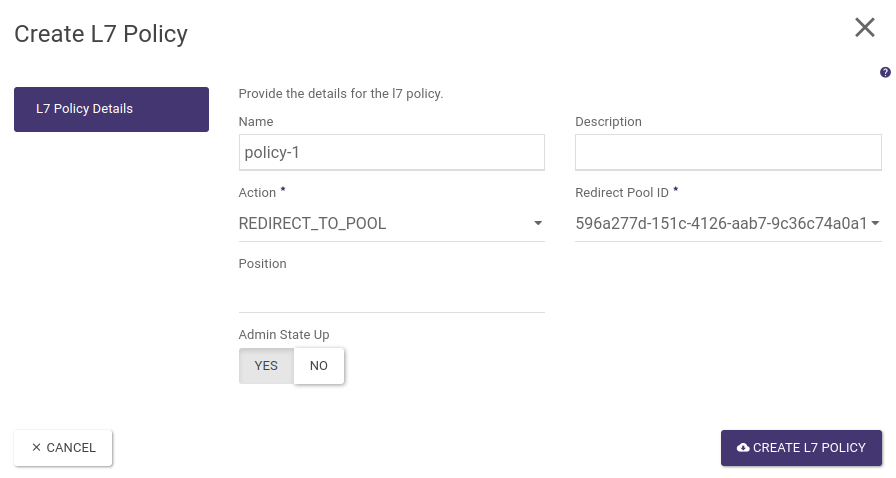
Task: Open the help question mark icon
Action: pyautogui.click(x=885, y=73)
